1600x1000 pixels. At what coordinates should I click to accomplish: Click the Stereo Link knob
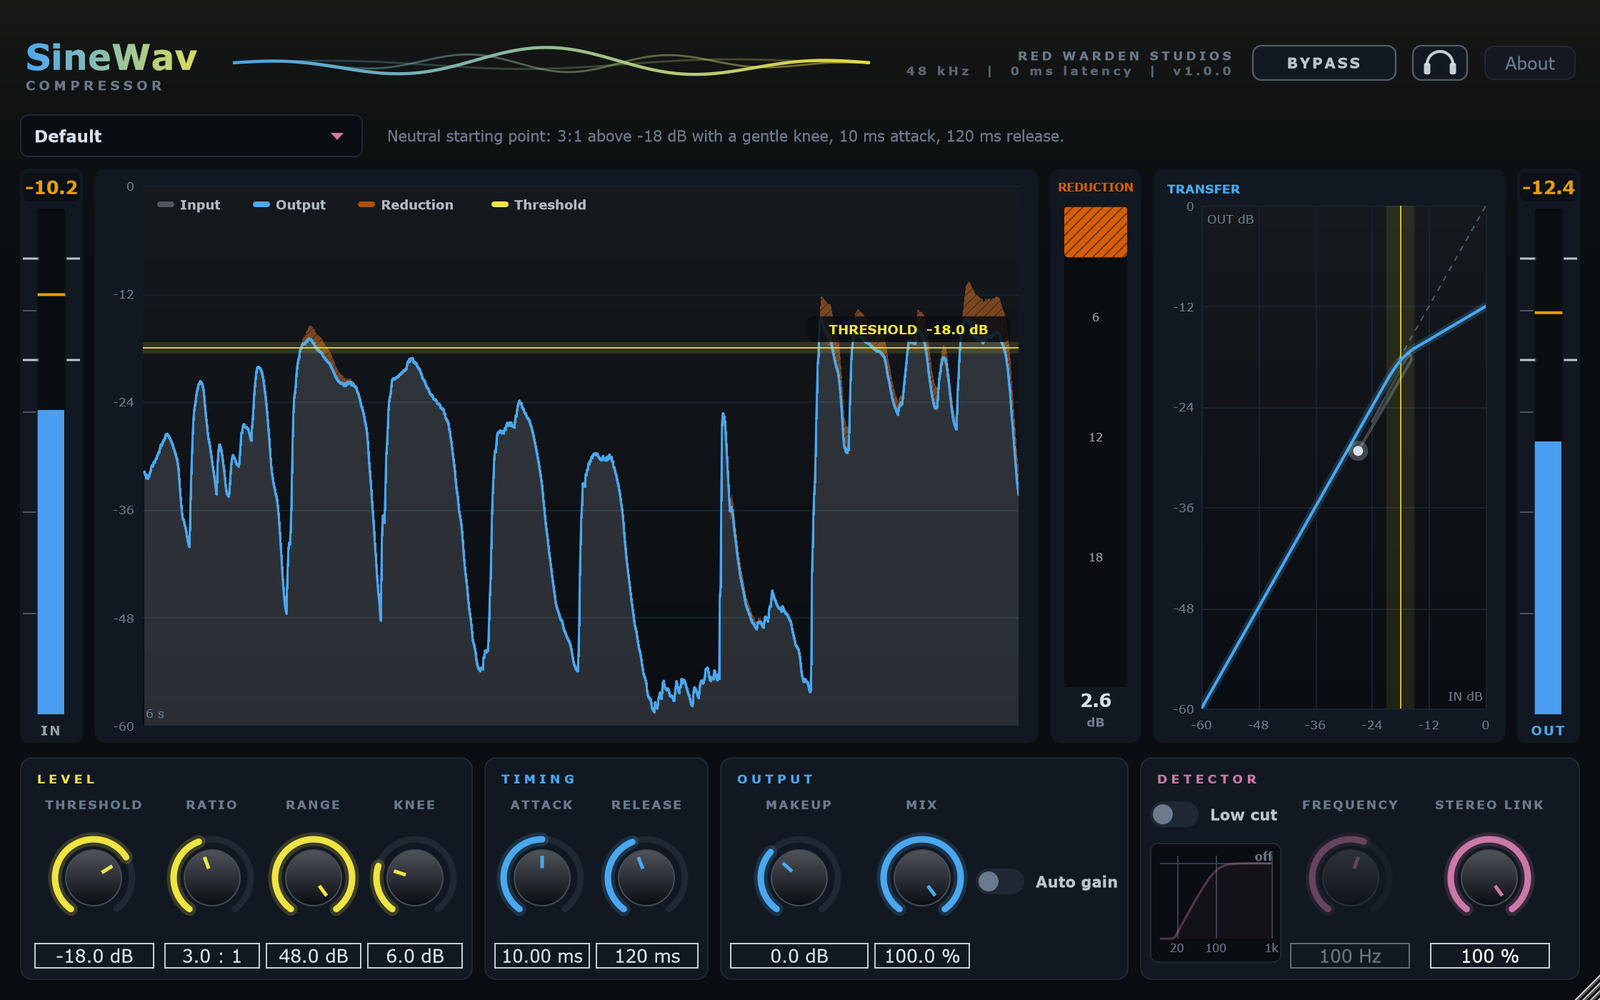point(1489,877)
